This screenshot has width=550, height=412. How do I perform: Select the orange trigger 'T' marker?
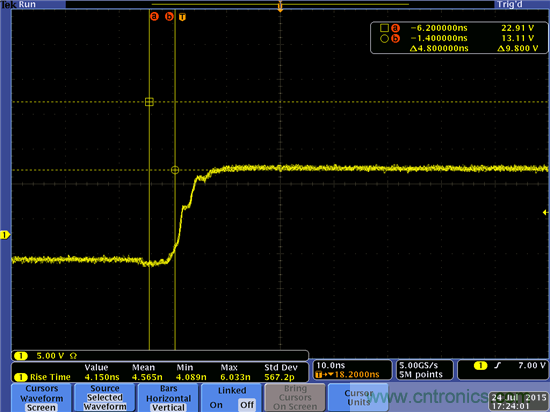click(x=182, y=17)
